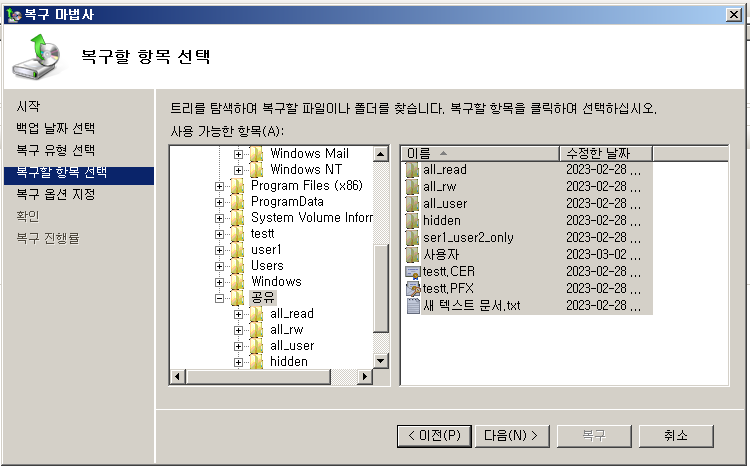
Task: Click all_rw folder icon in the tree
Action: click(x=257, y=330)
